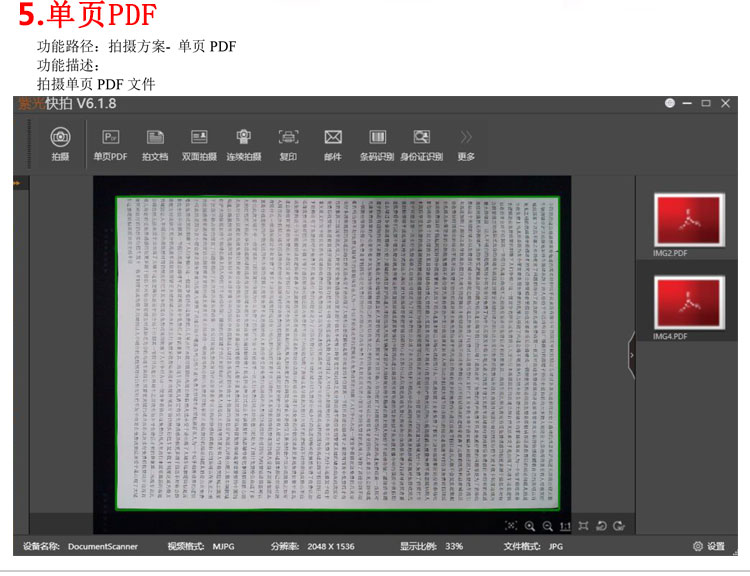Zoom in on the preview image
The width and height of the screenshot is (750, 576).
pyautogui.click(x=530, y=526)
